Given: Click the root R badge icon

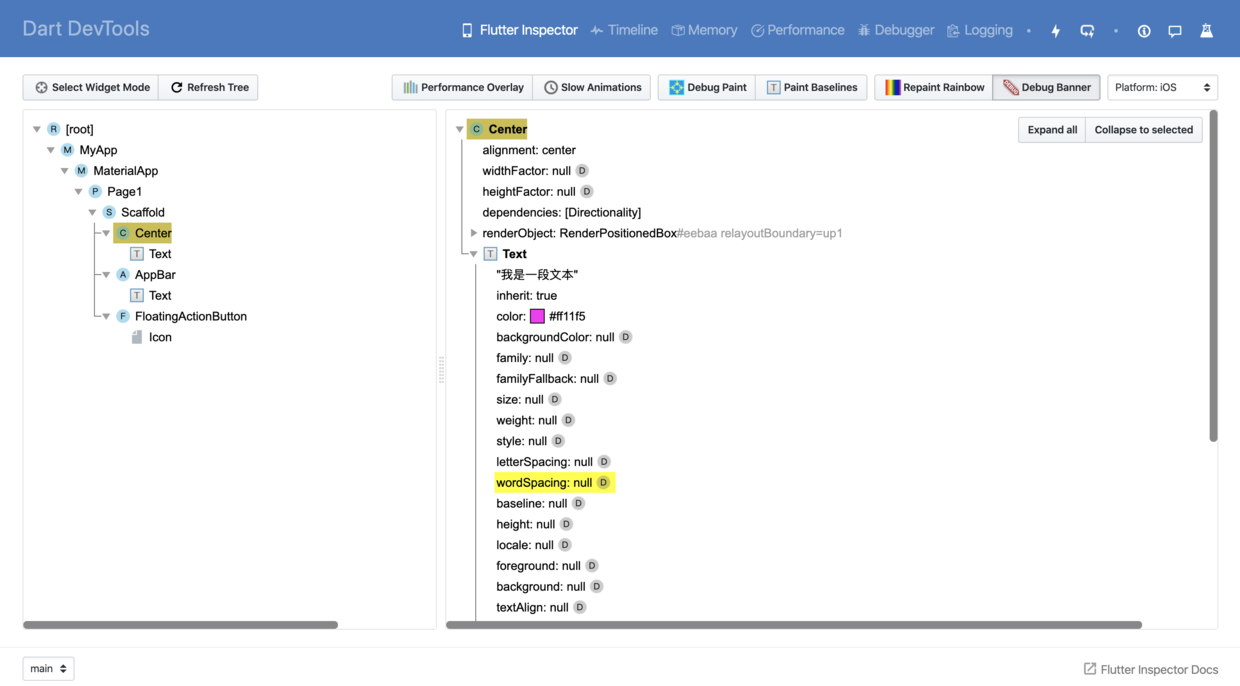Looking at the screenshot, I should point(53,129).
